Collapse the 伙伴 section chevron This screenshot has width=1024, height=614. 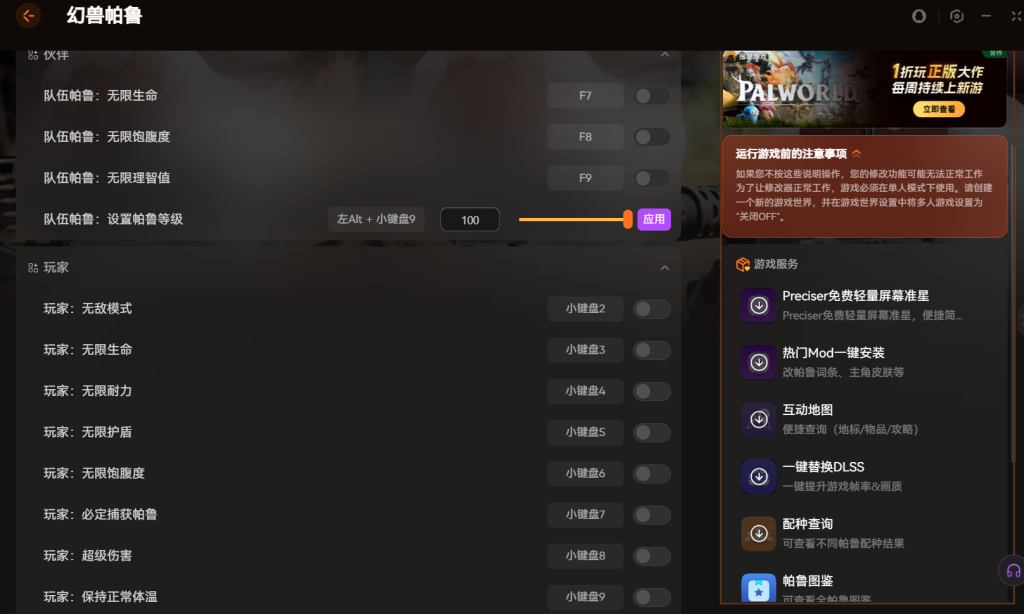click(665, 54)
